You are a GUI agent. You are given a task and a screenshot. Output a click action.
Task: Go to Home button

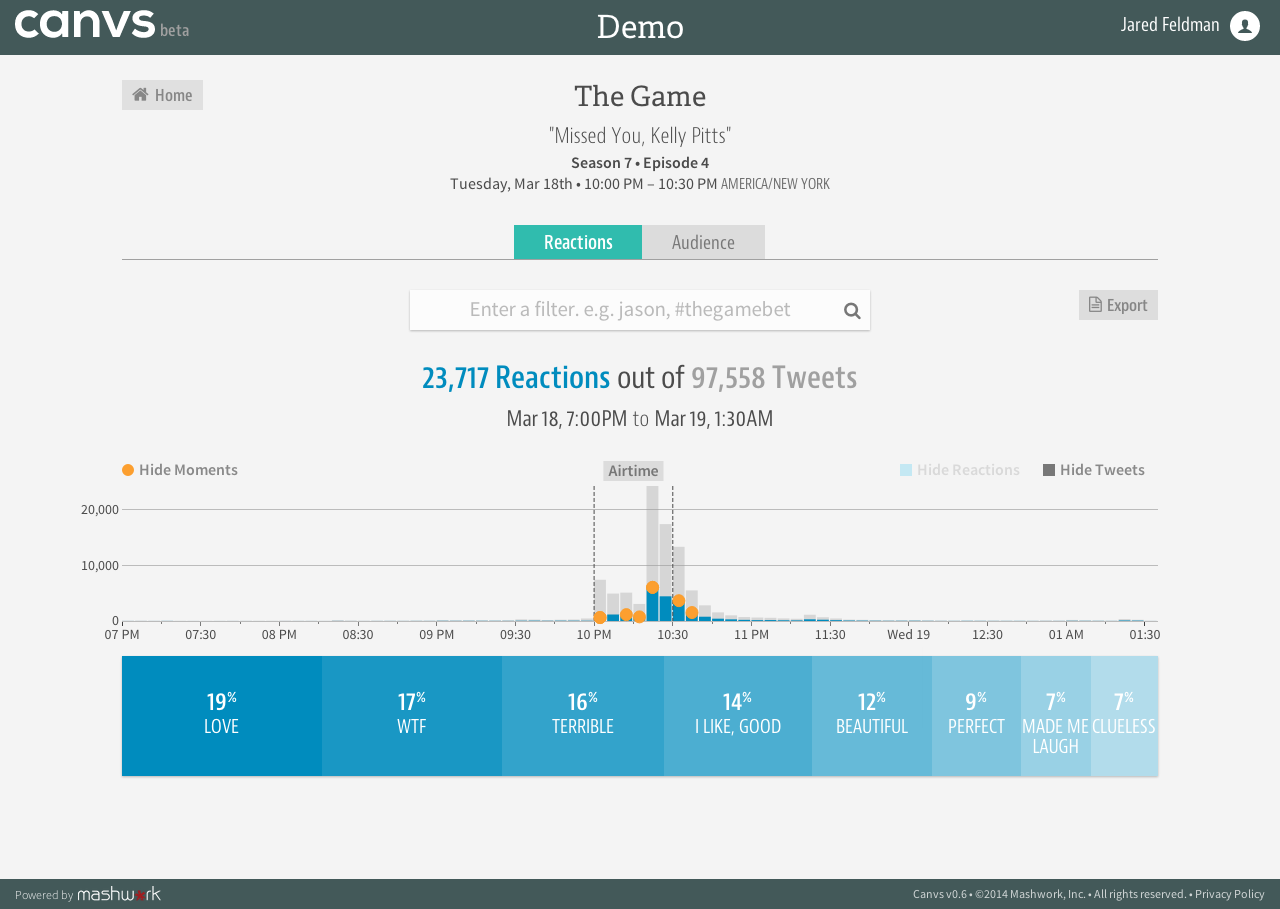point(162,95)
